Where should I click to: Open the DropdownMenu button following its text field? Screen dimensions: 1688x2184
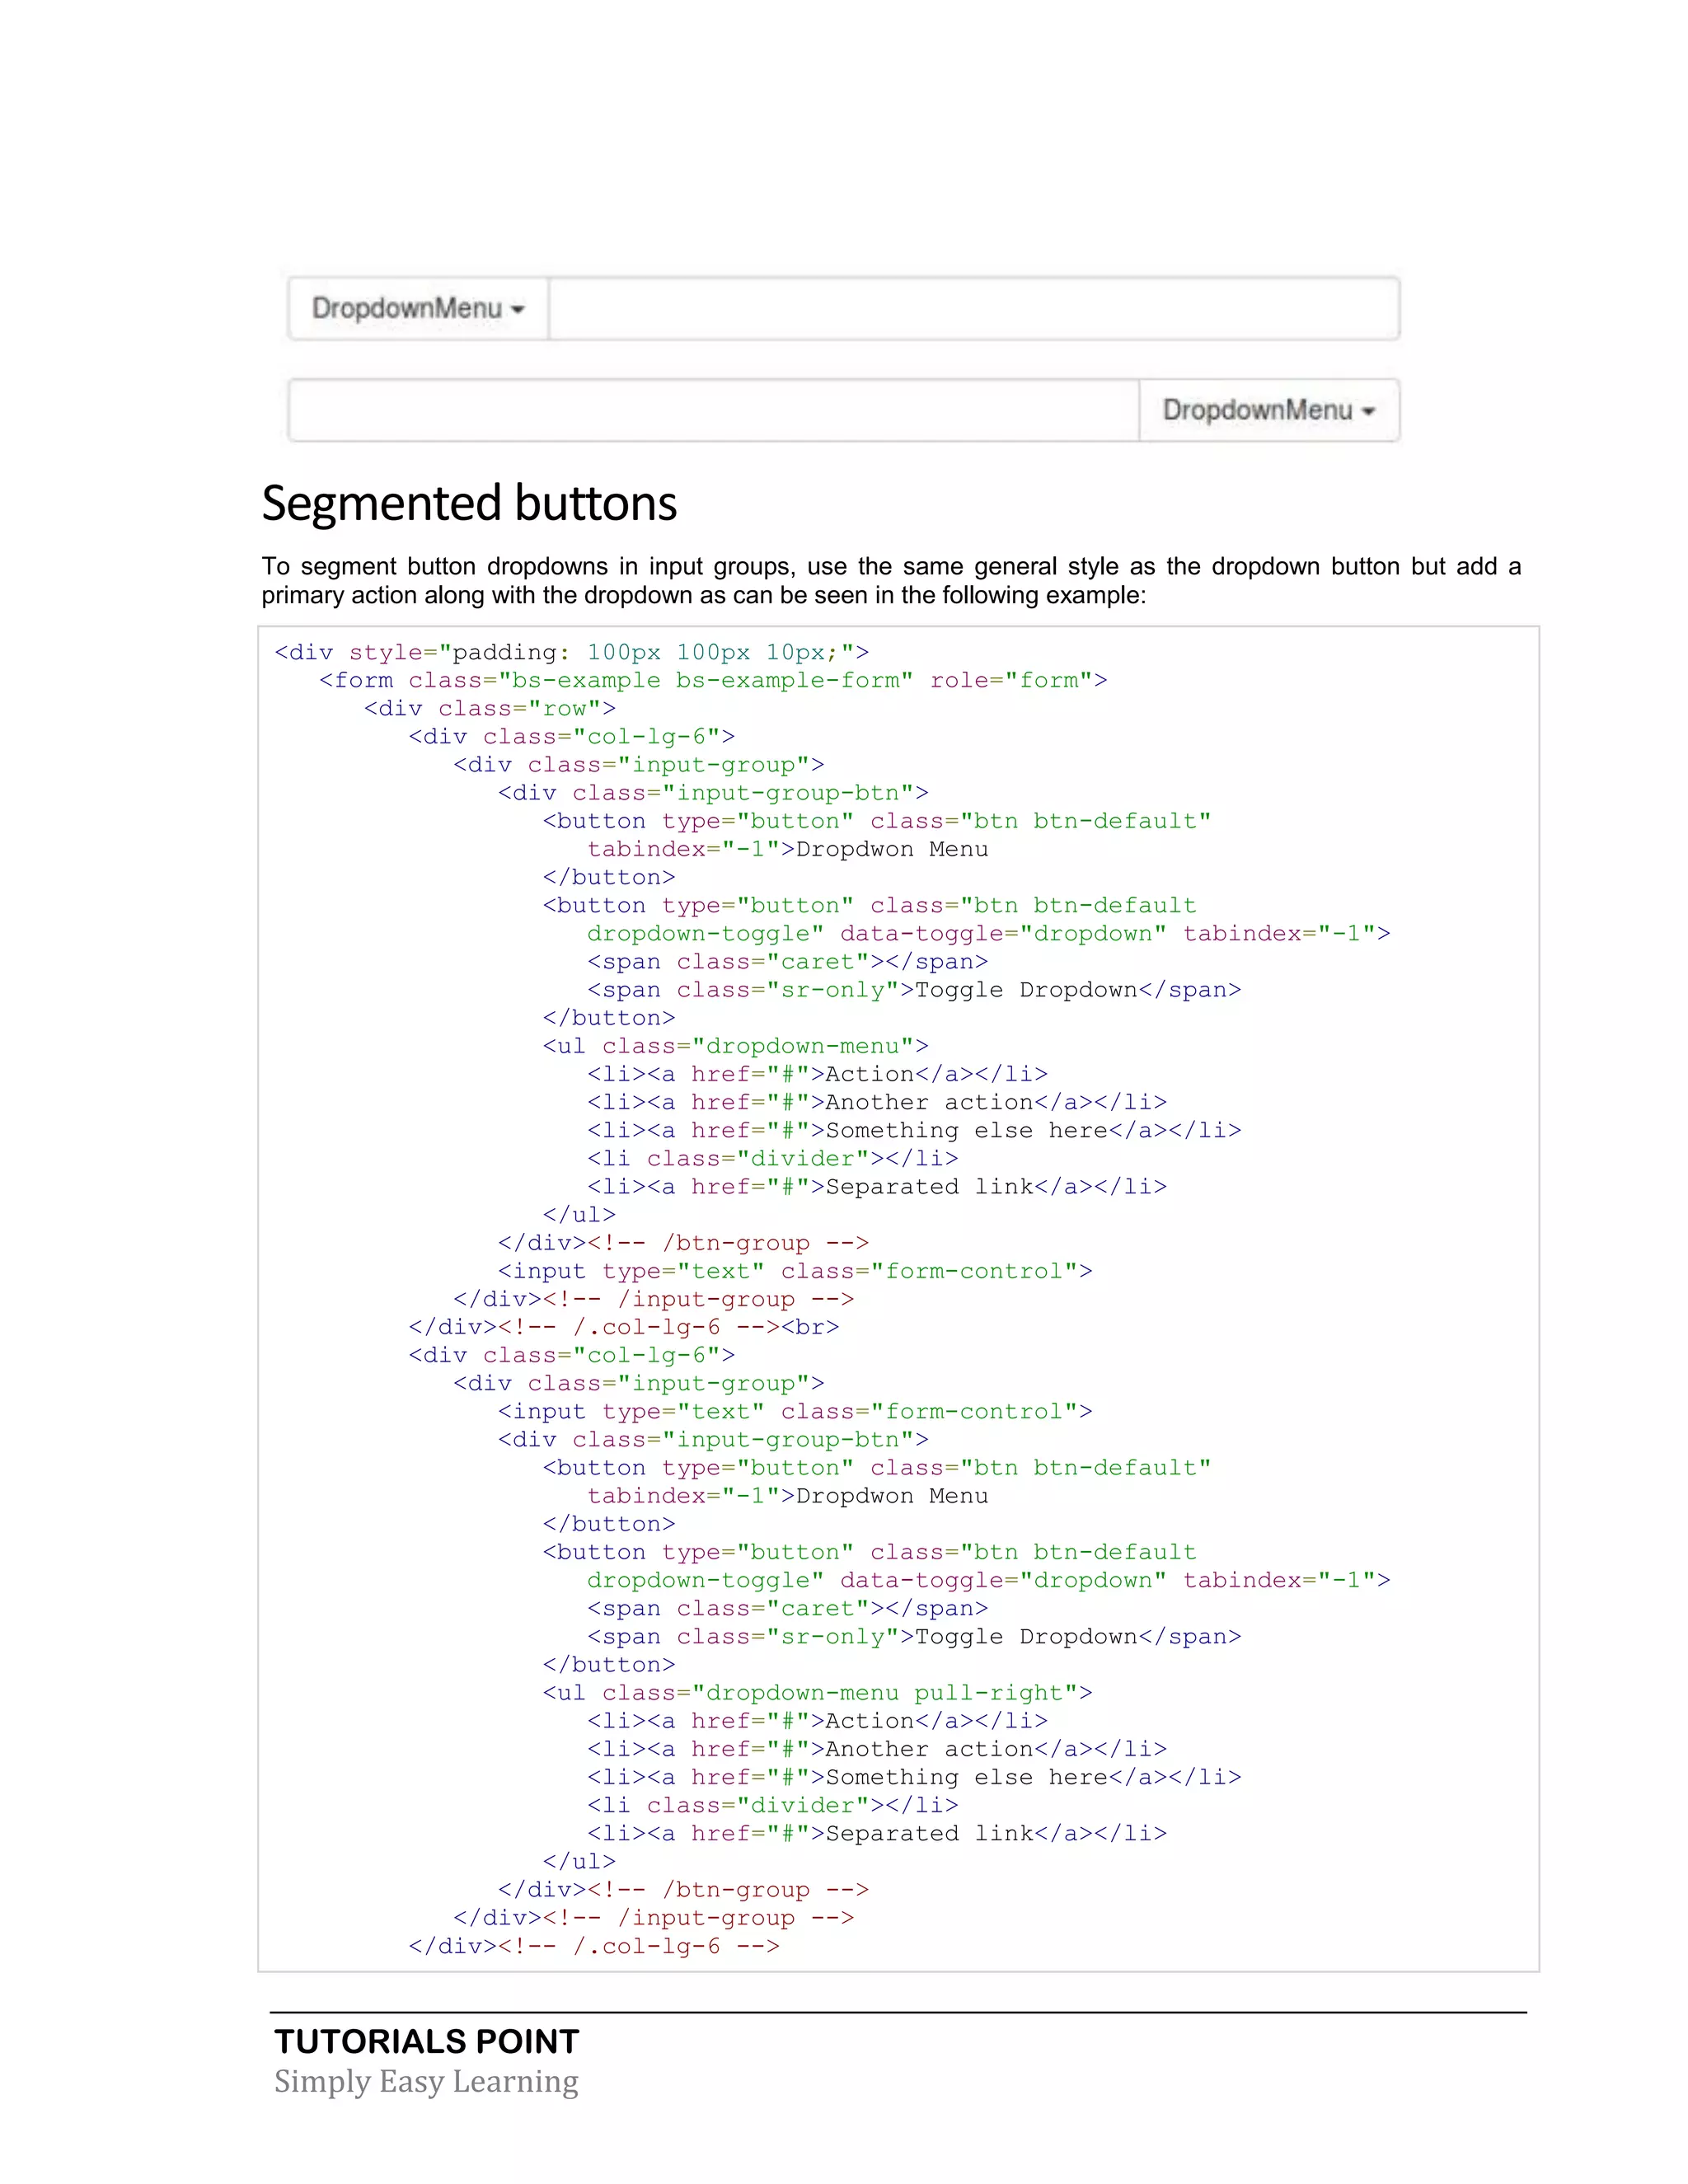point(1269,410)
